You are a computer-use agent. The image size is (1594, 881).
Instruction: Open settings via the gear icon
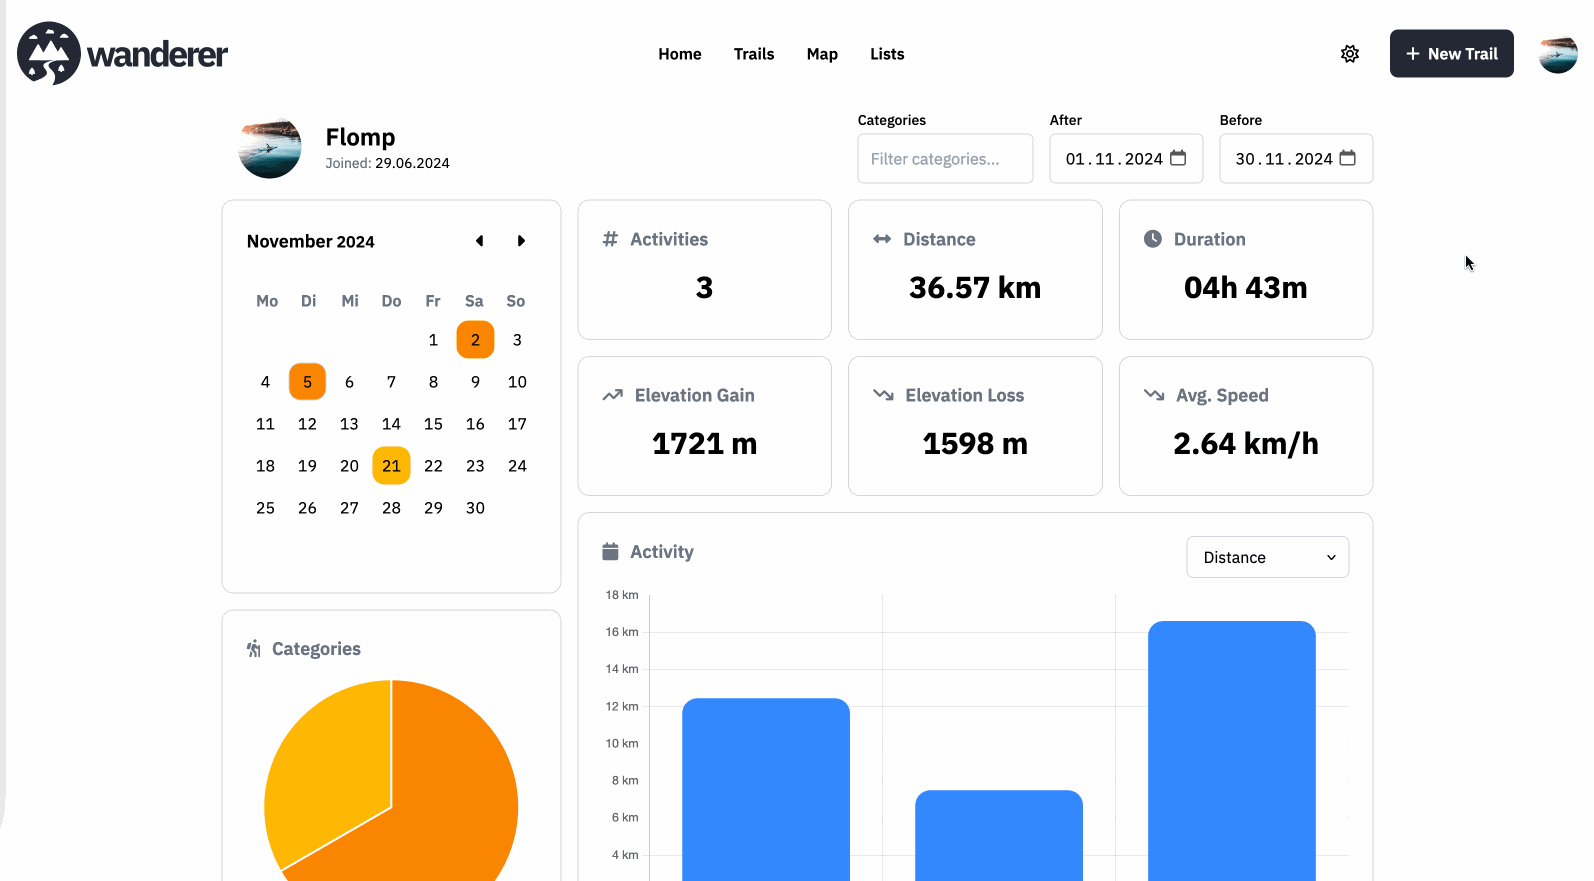[x=1349, y=54]
